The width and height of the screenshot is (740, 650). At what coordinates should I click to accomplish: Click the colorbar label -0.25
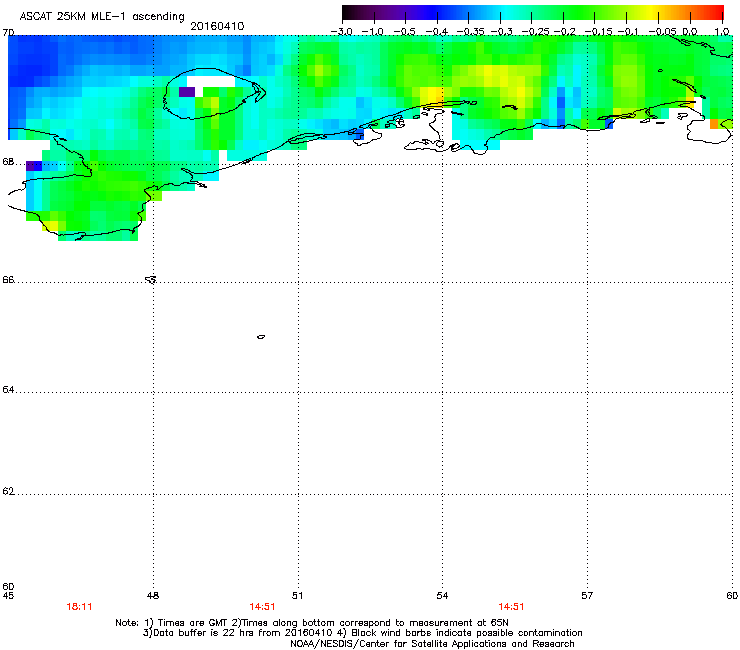pos(535,32)
